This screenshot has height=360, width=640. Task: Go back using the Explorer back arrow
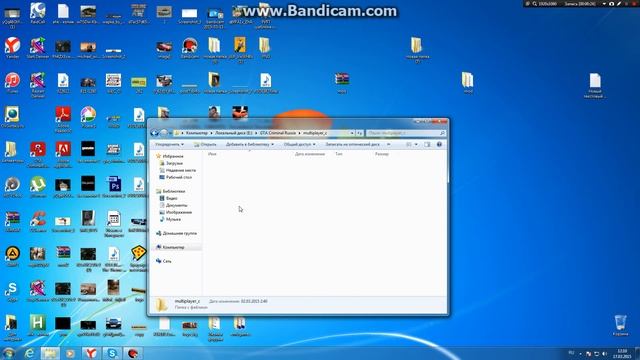click(x=154, y=133)
